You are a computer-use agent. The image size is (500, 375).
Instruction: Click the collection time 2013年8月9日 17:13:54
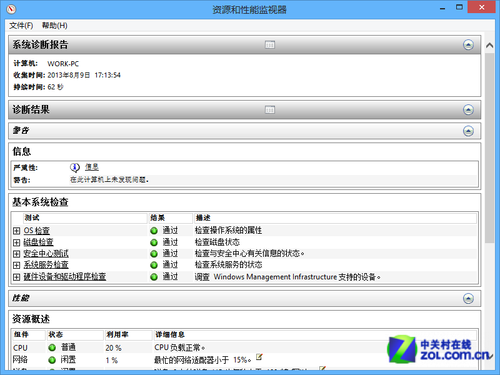point(84,75)
